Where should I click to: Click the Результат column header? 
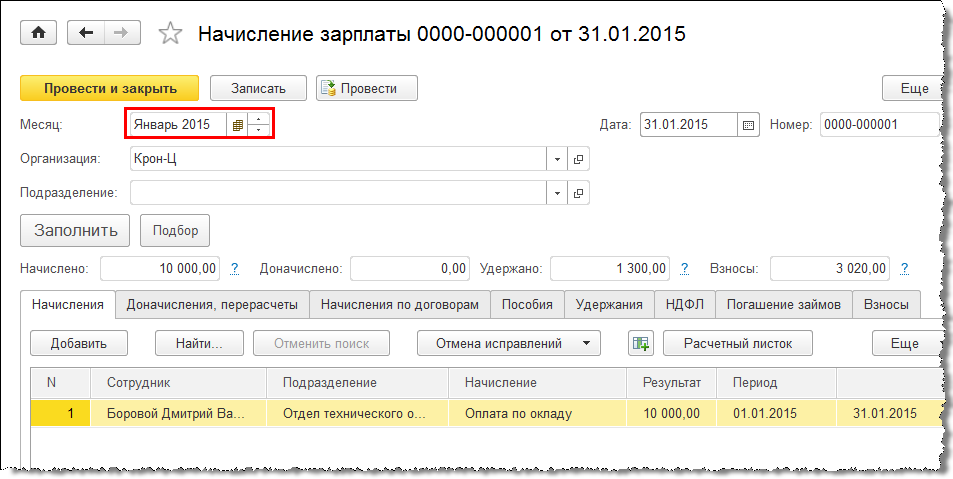pos(672,383)
